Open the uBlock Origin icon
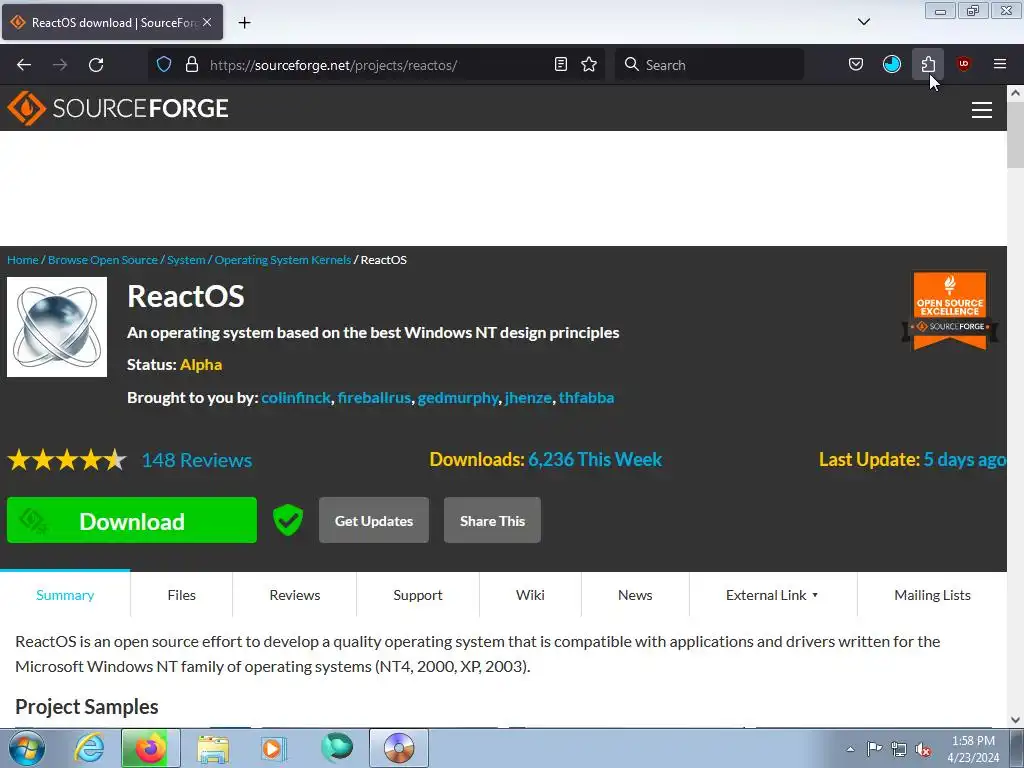This screenshot has height=768, width=1024. click(963, 64)
